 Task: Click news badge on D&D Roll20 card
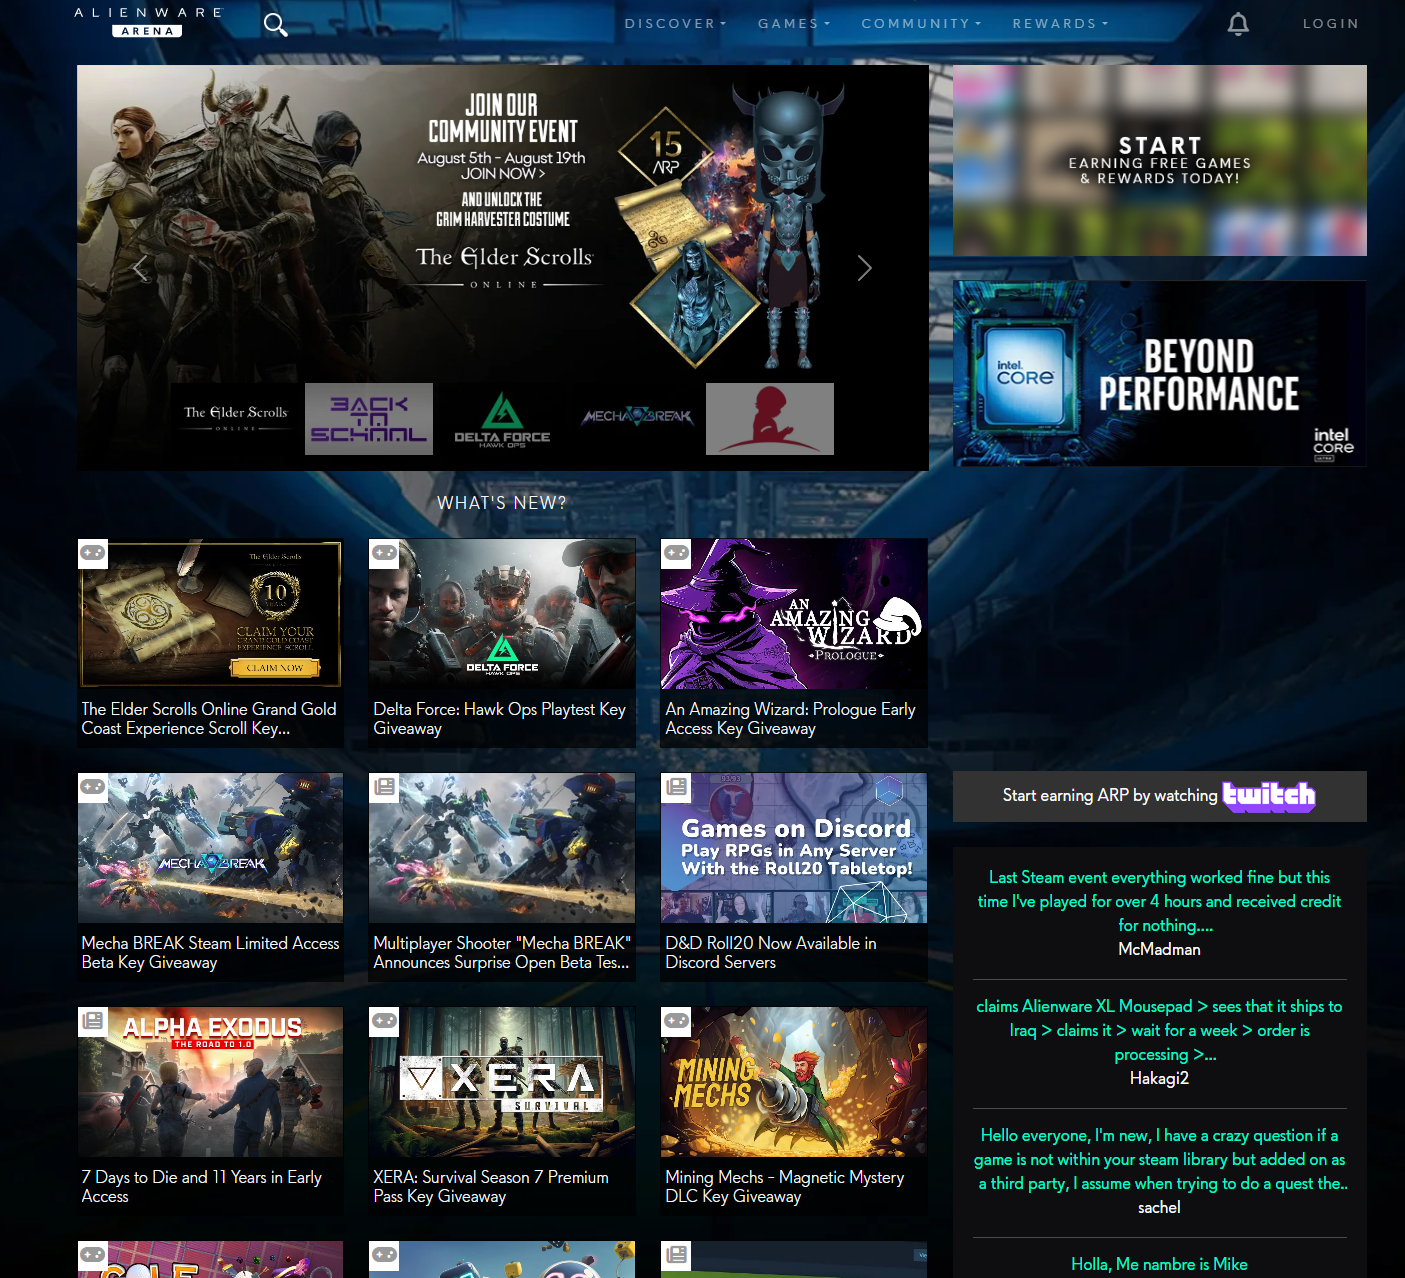tap(677, 787)
